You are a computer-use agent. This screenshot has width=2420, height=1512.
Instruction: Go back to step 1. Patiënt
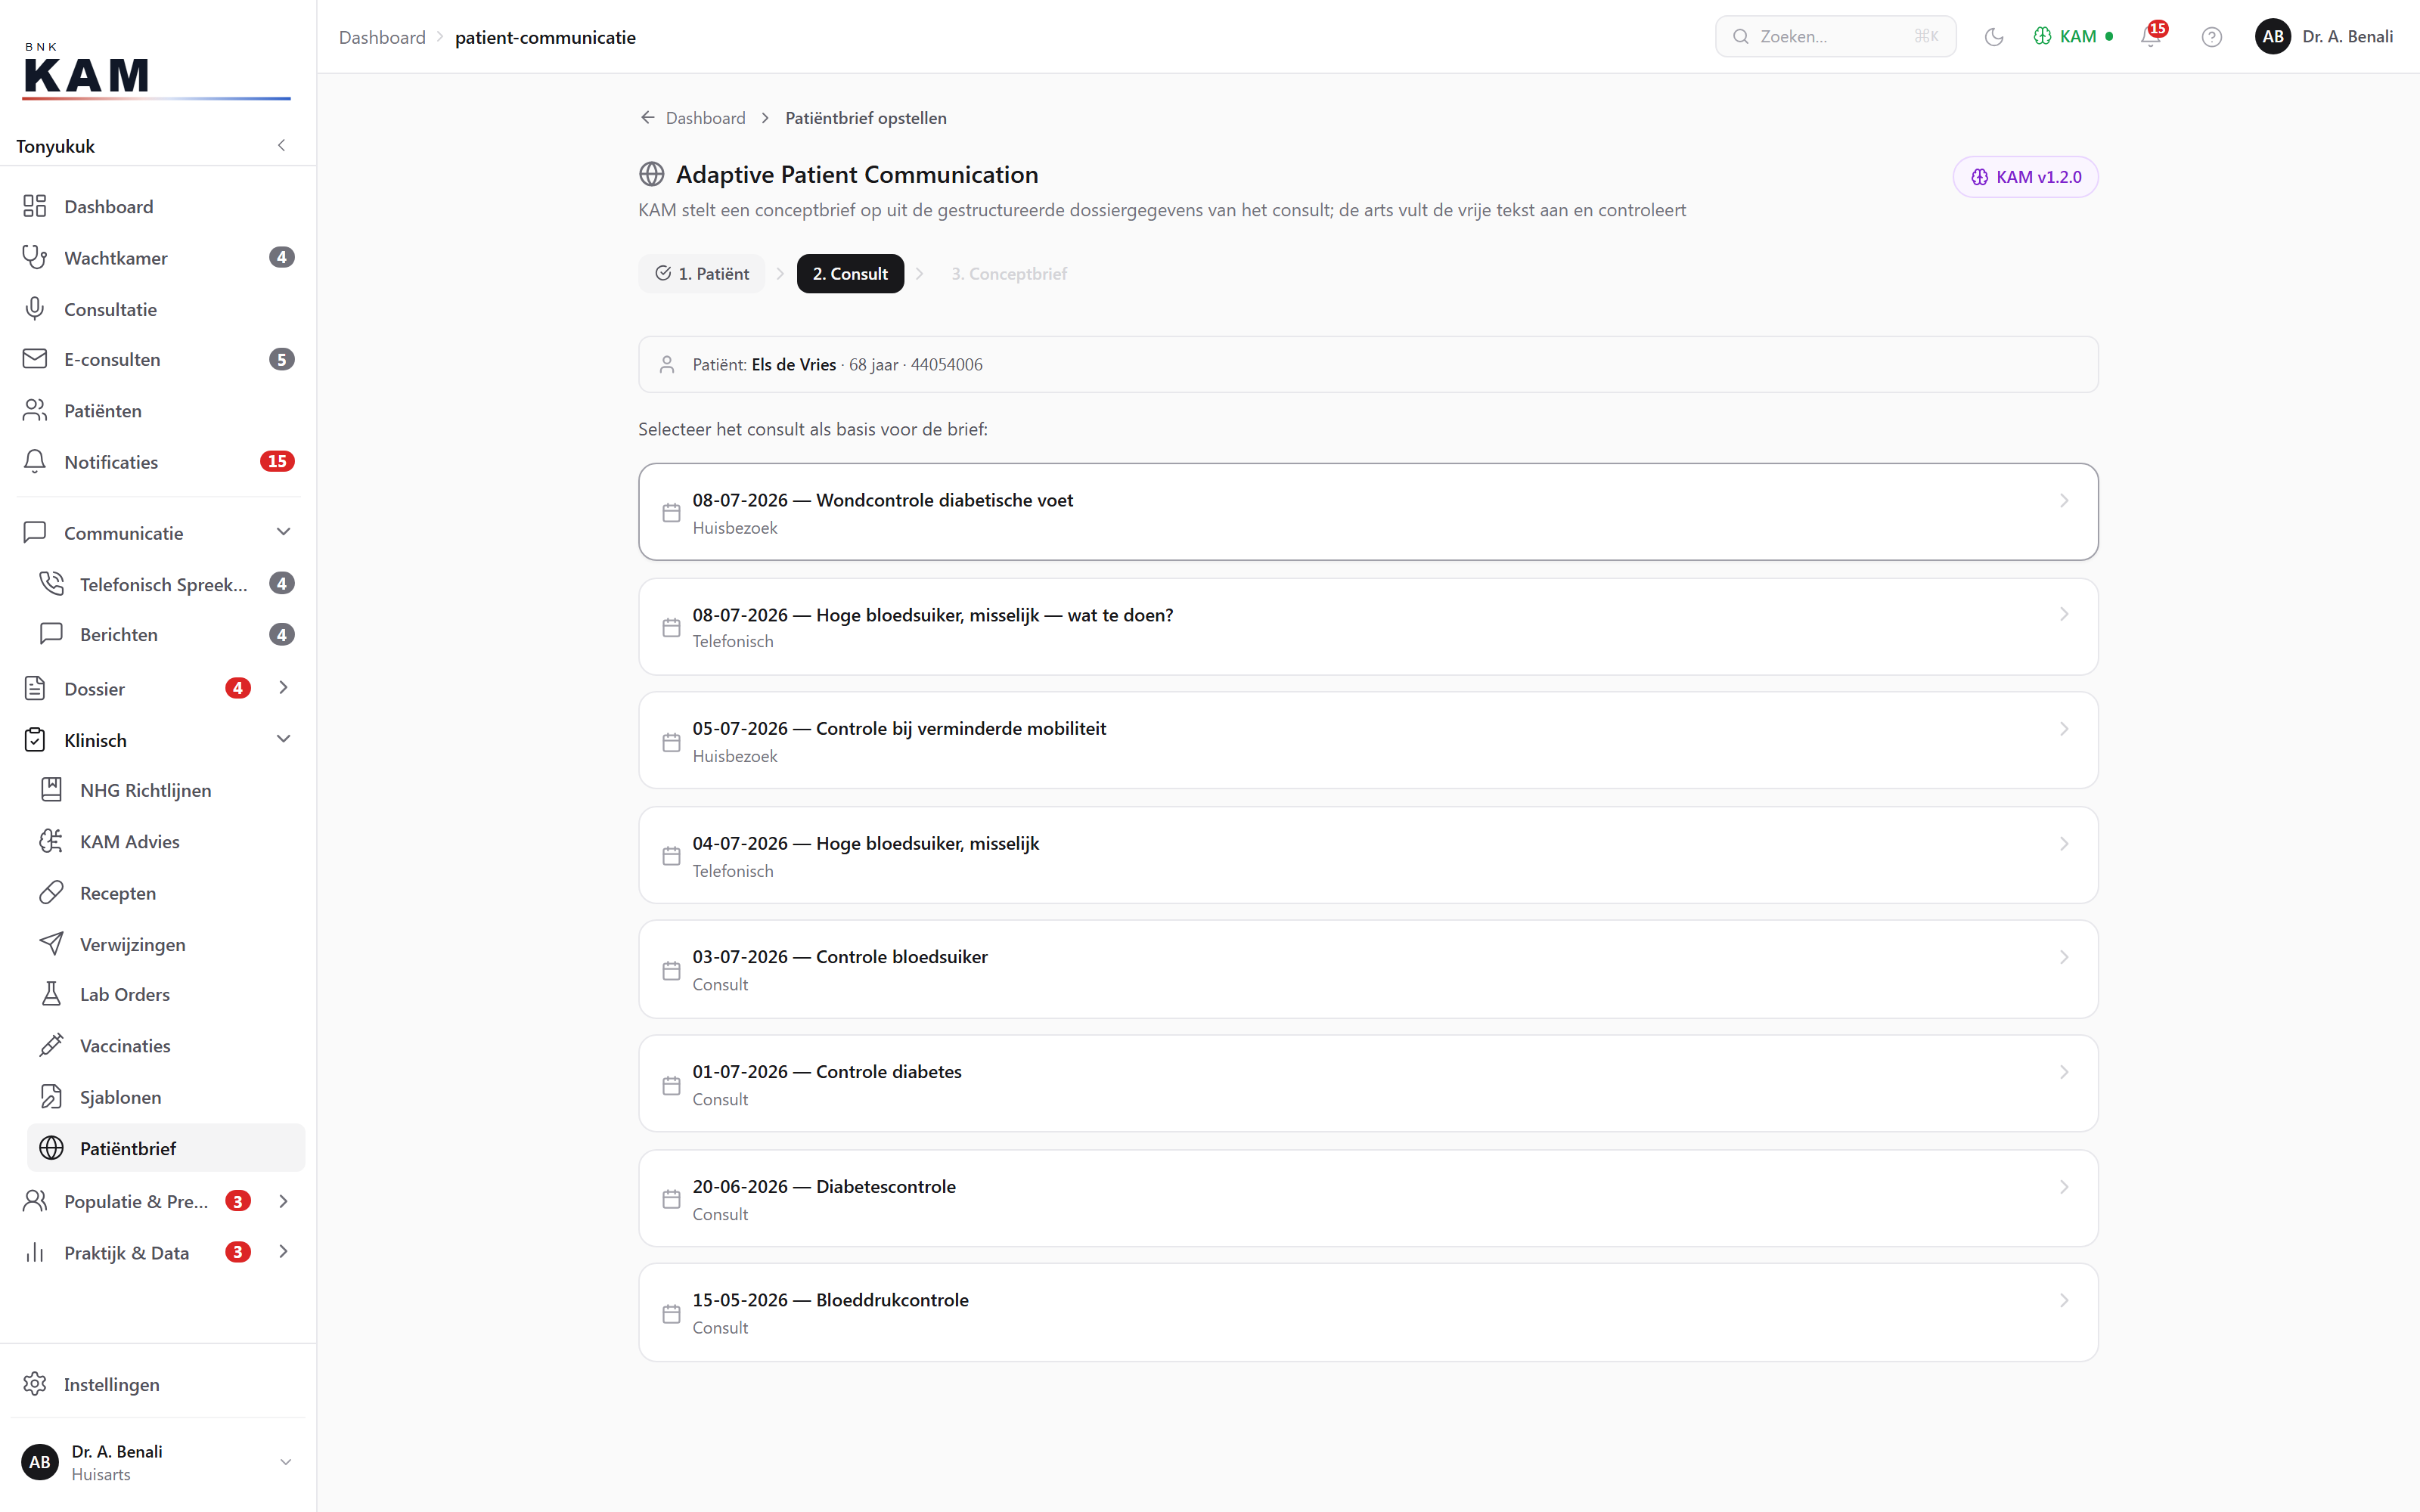pos(702,274)
